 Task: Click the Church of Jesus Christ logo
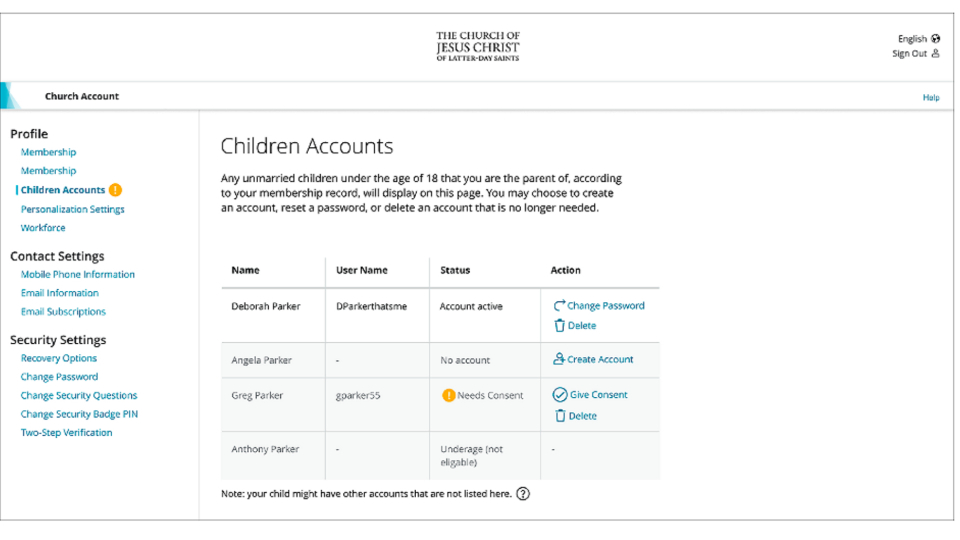point(478,46)
